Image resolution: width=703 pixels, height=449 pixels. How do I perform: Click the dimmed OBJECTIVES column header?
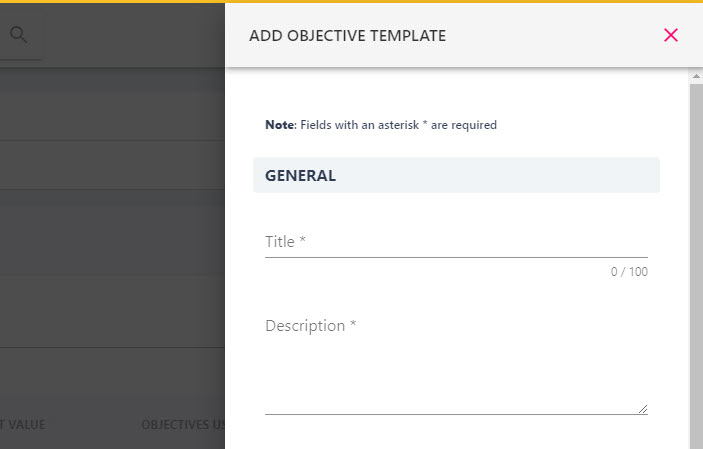tap(183, 424)
